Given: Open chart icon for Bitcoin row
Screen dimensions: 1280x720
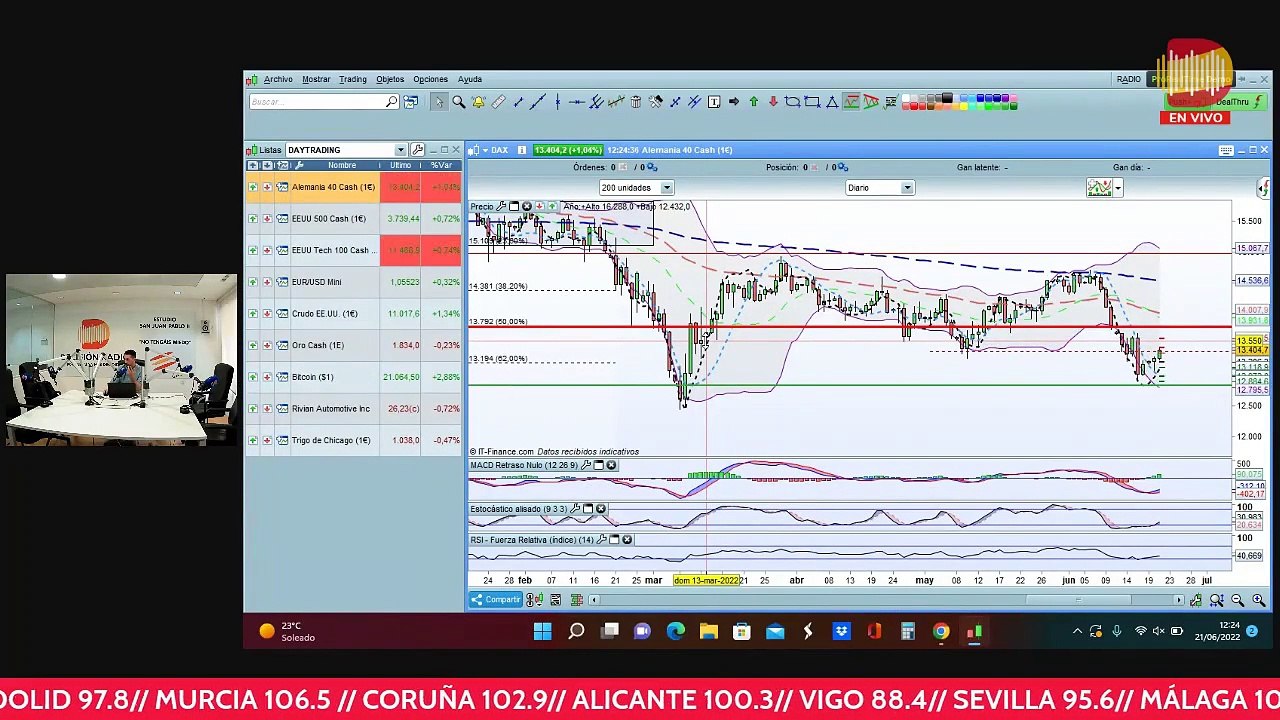Looking at the screenshot, I should click(282, 377).
